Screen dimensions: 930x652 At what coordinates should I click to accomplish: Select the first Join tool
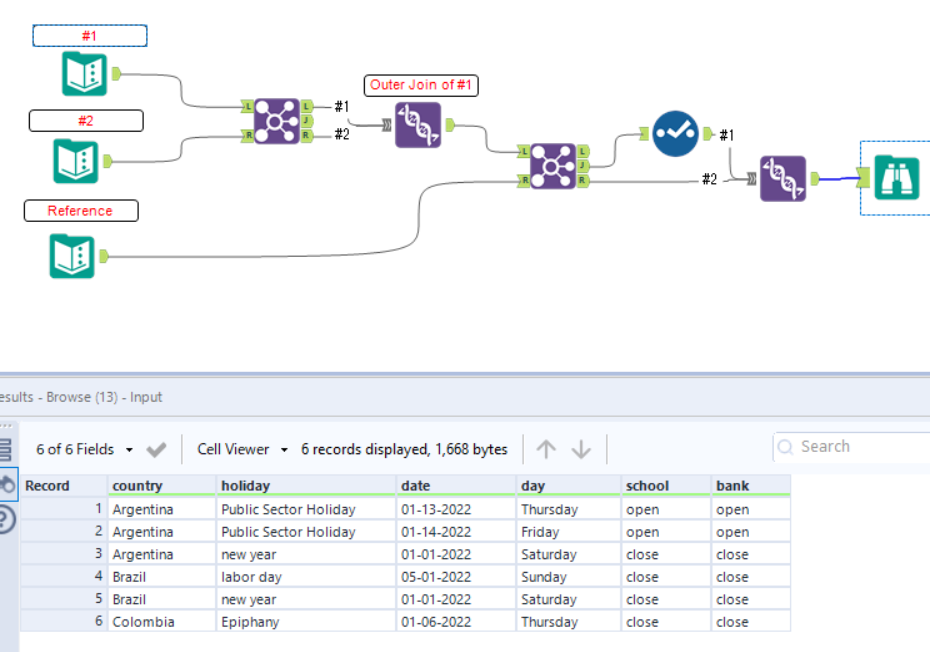[x=276, y=122]
